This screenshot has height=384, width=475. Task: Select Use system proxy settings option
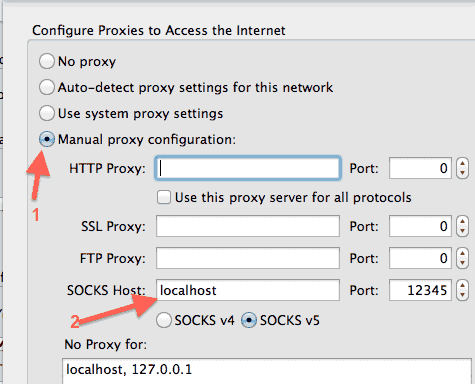click(47, 113)
